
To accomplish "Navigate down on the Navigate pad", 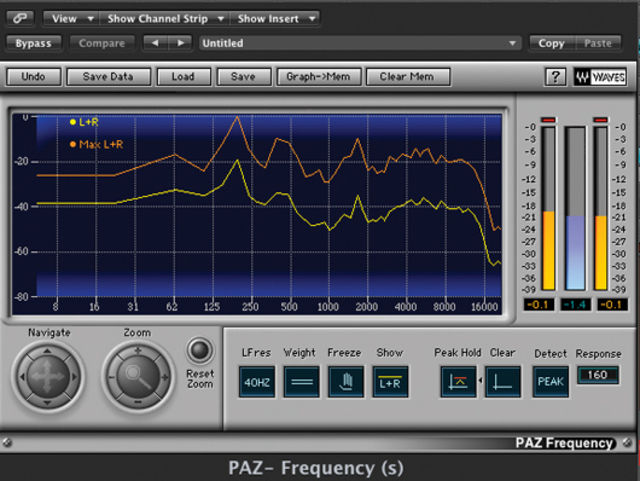I will point(47,402).
